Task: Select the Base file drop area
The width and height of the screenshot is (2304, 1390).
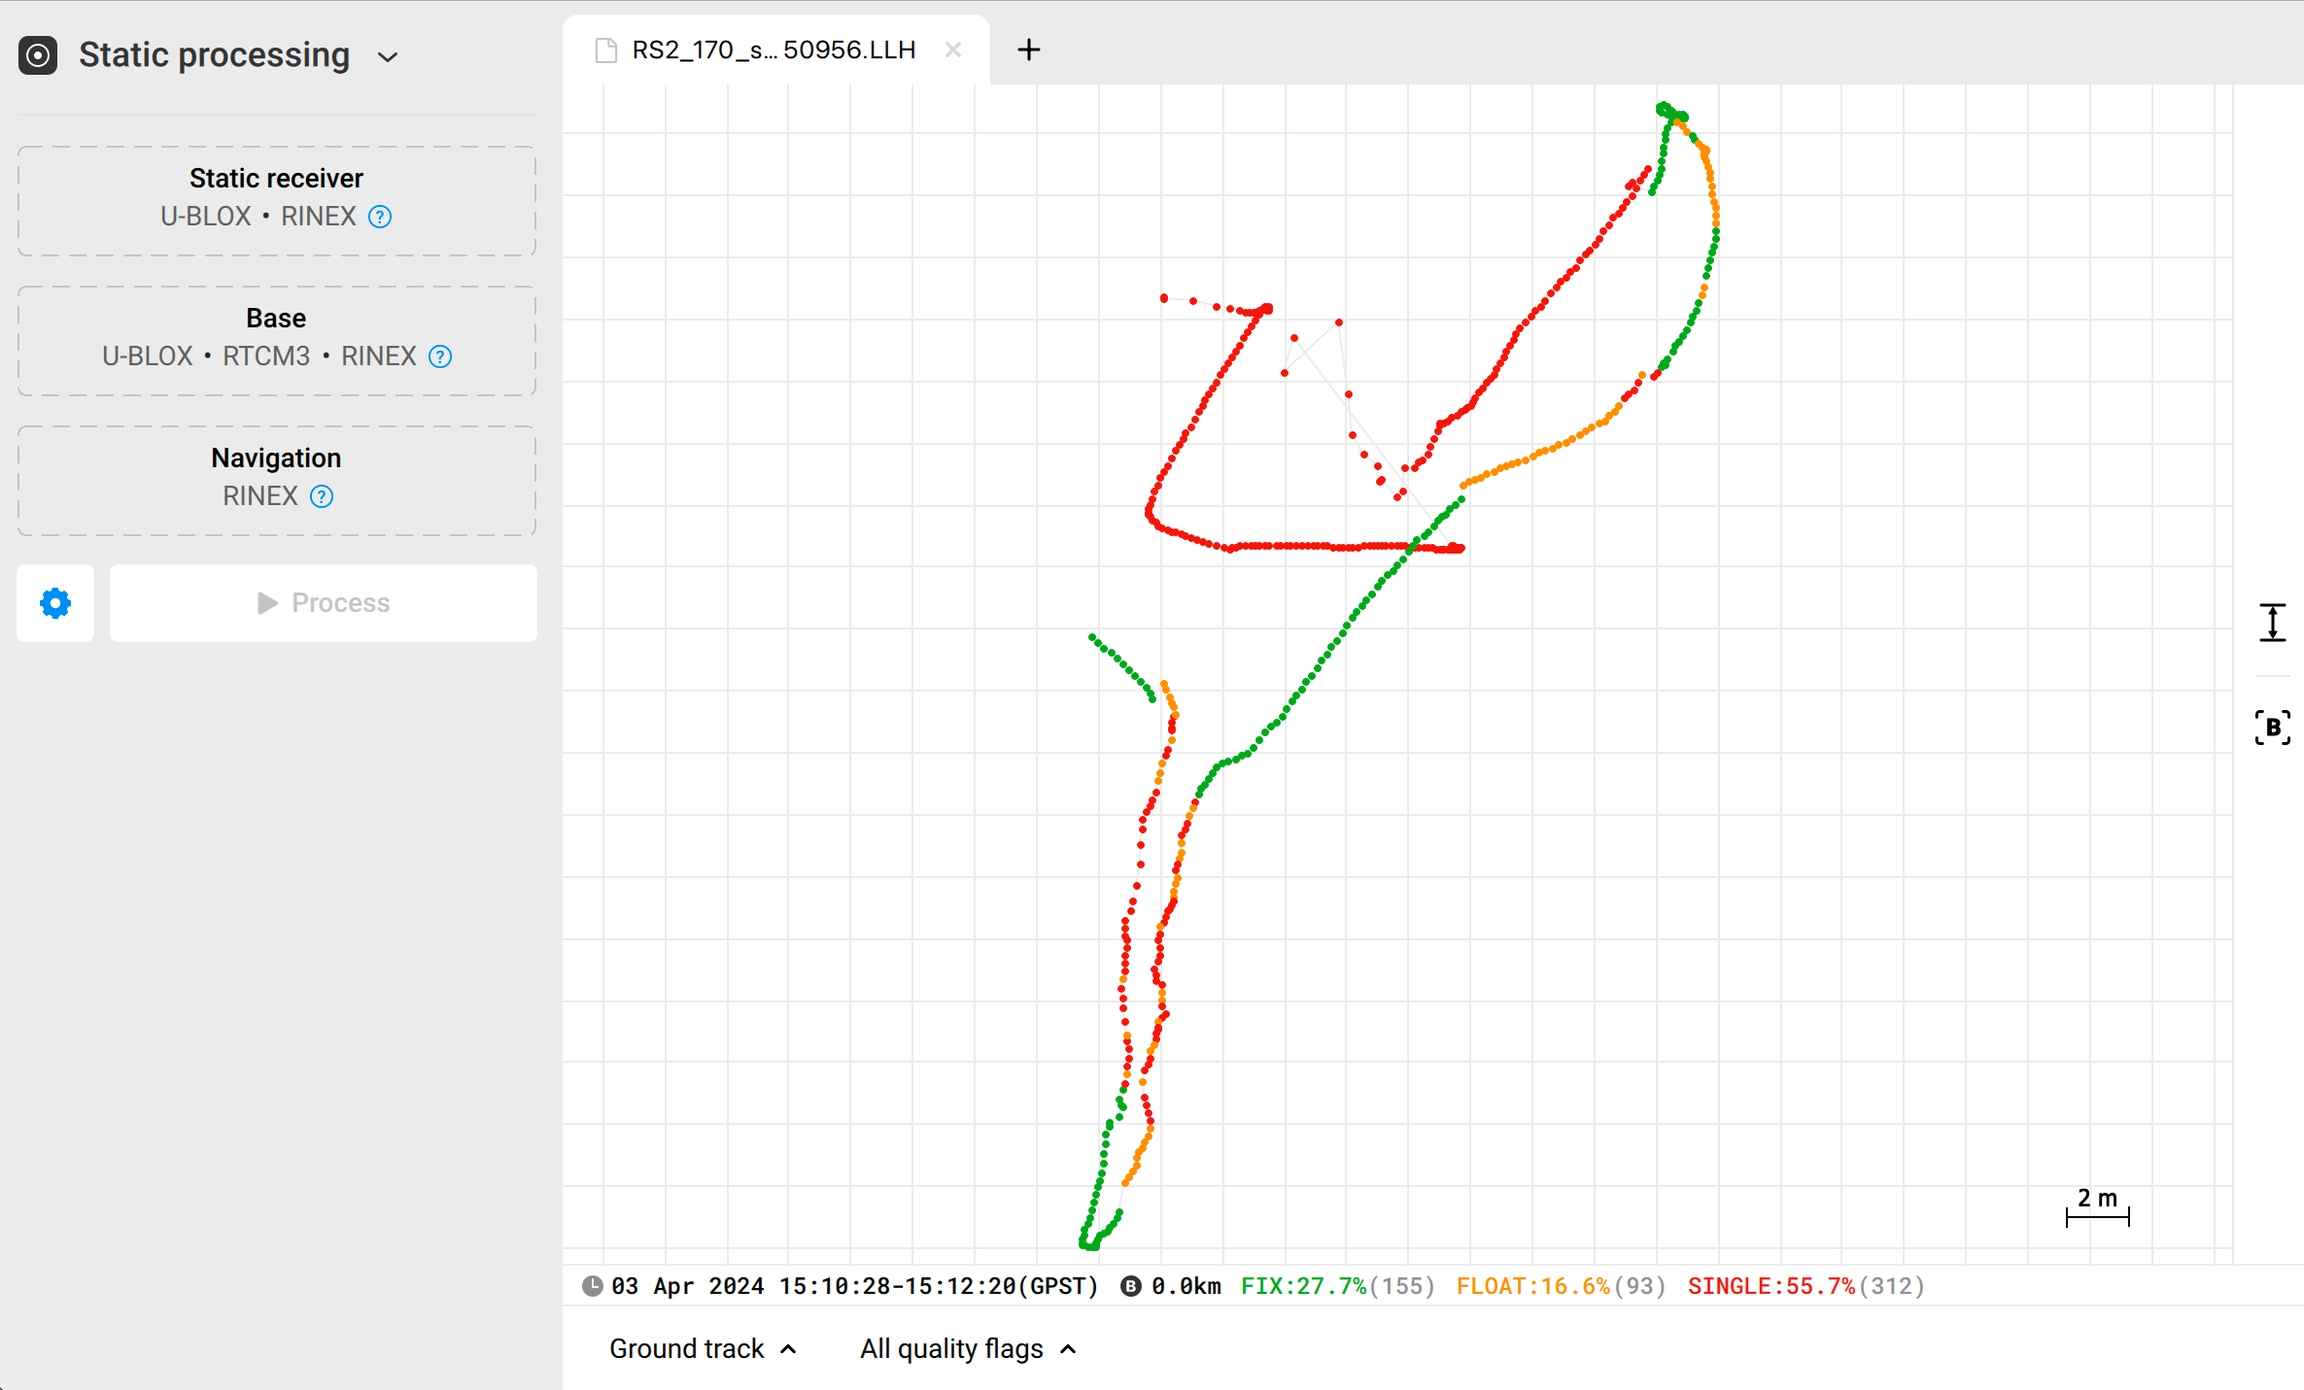Action: [276, 340]
